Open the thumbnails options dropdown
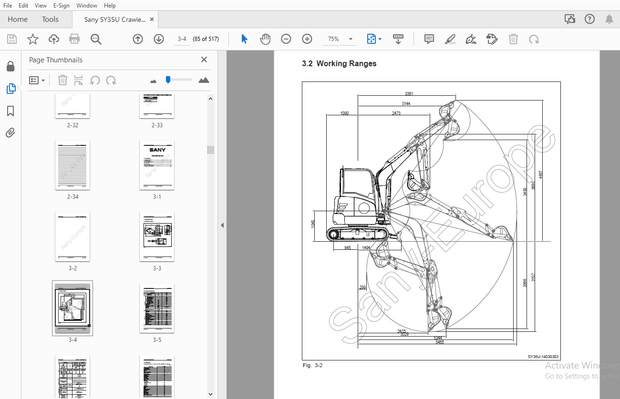 click(x=37, y=80)
